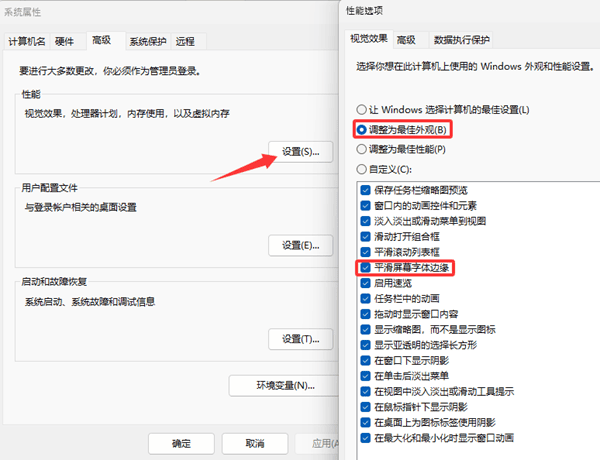Click the 启动和故障恢复 group label
Screen dimensions: 600x460
pyautogui.click(x=54, y=282)
